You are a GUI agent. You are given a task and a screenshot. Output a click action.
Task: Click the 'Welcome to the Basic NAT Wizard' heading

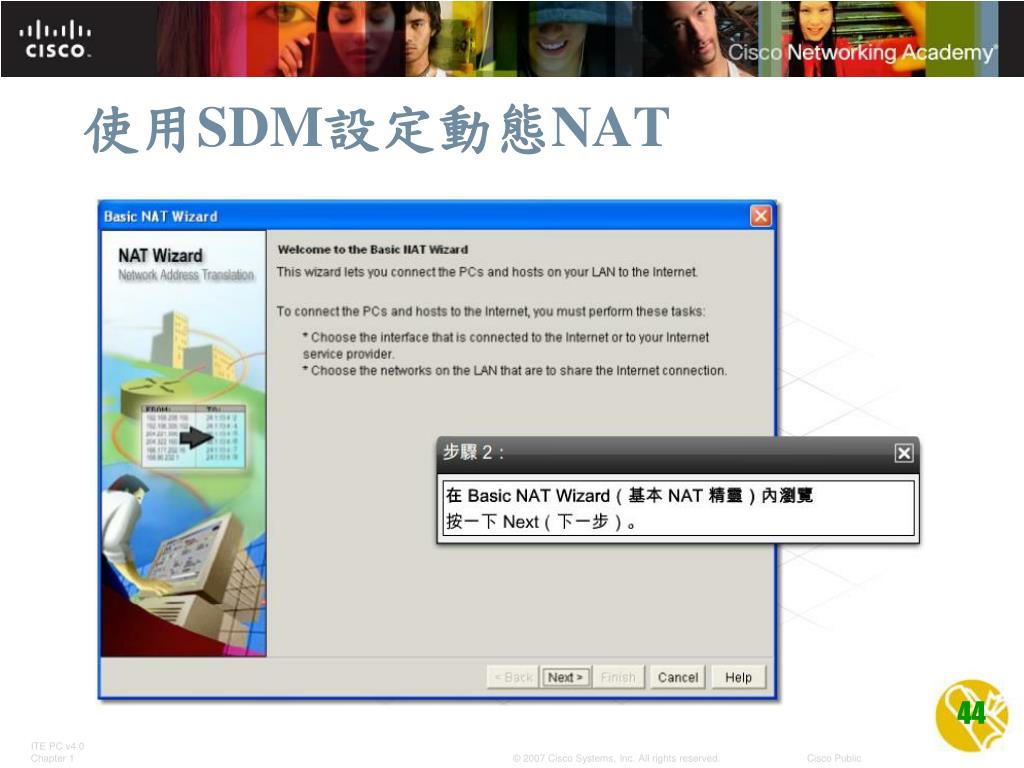373,249
